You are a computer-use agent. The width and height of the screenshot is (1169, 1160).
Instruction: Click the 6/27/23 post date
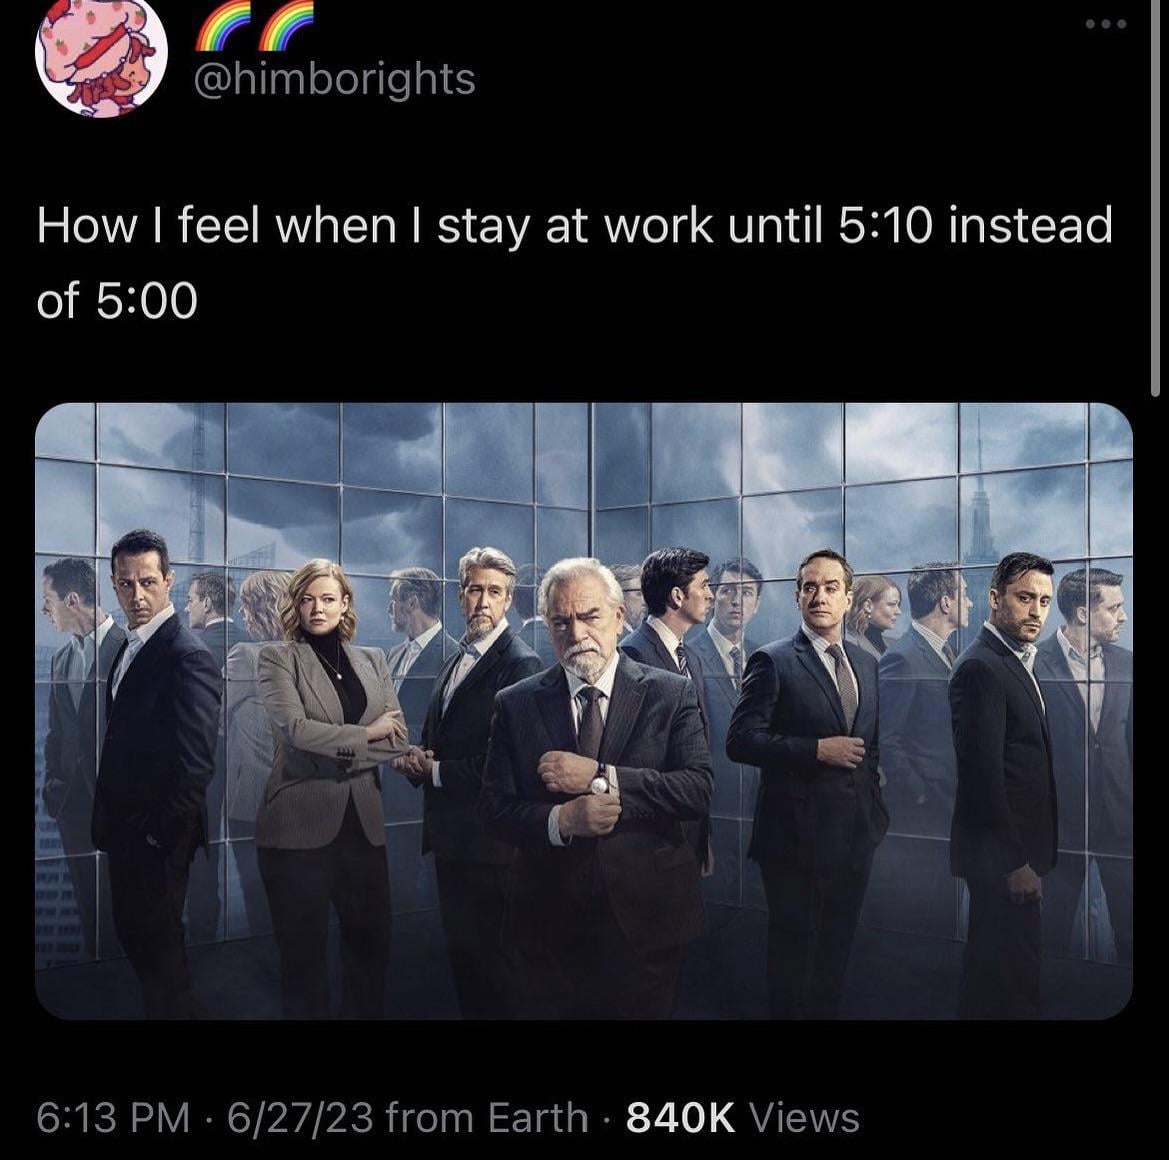click(x=300, y=1117)
